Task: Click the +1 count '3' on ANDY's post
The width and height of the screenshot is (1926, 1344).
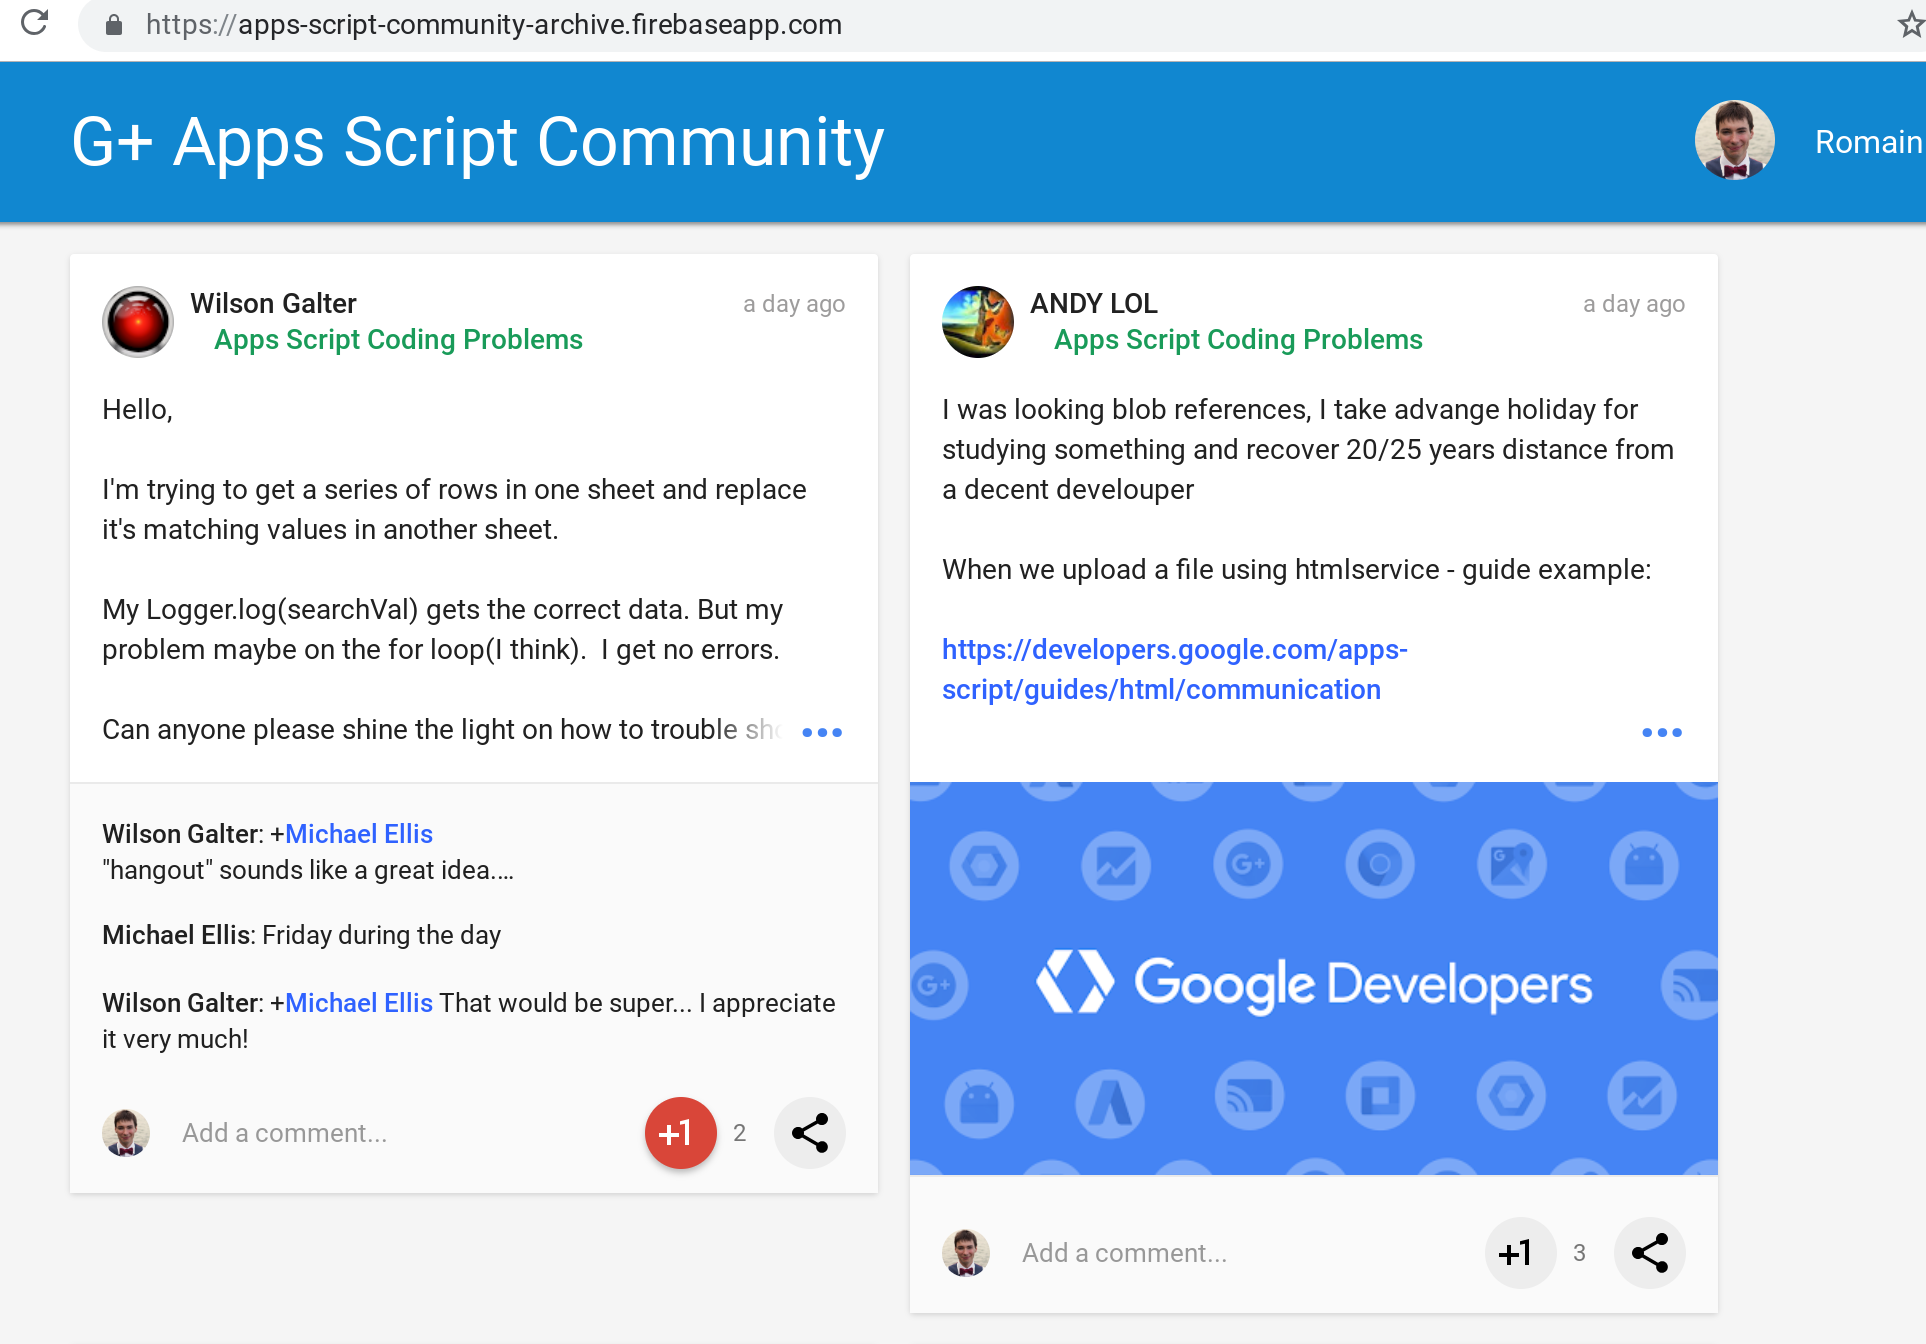Action: 1580,1253
